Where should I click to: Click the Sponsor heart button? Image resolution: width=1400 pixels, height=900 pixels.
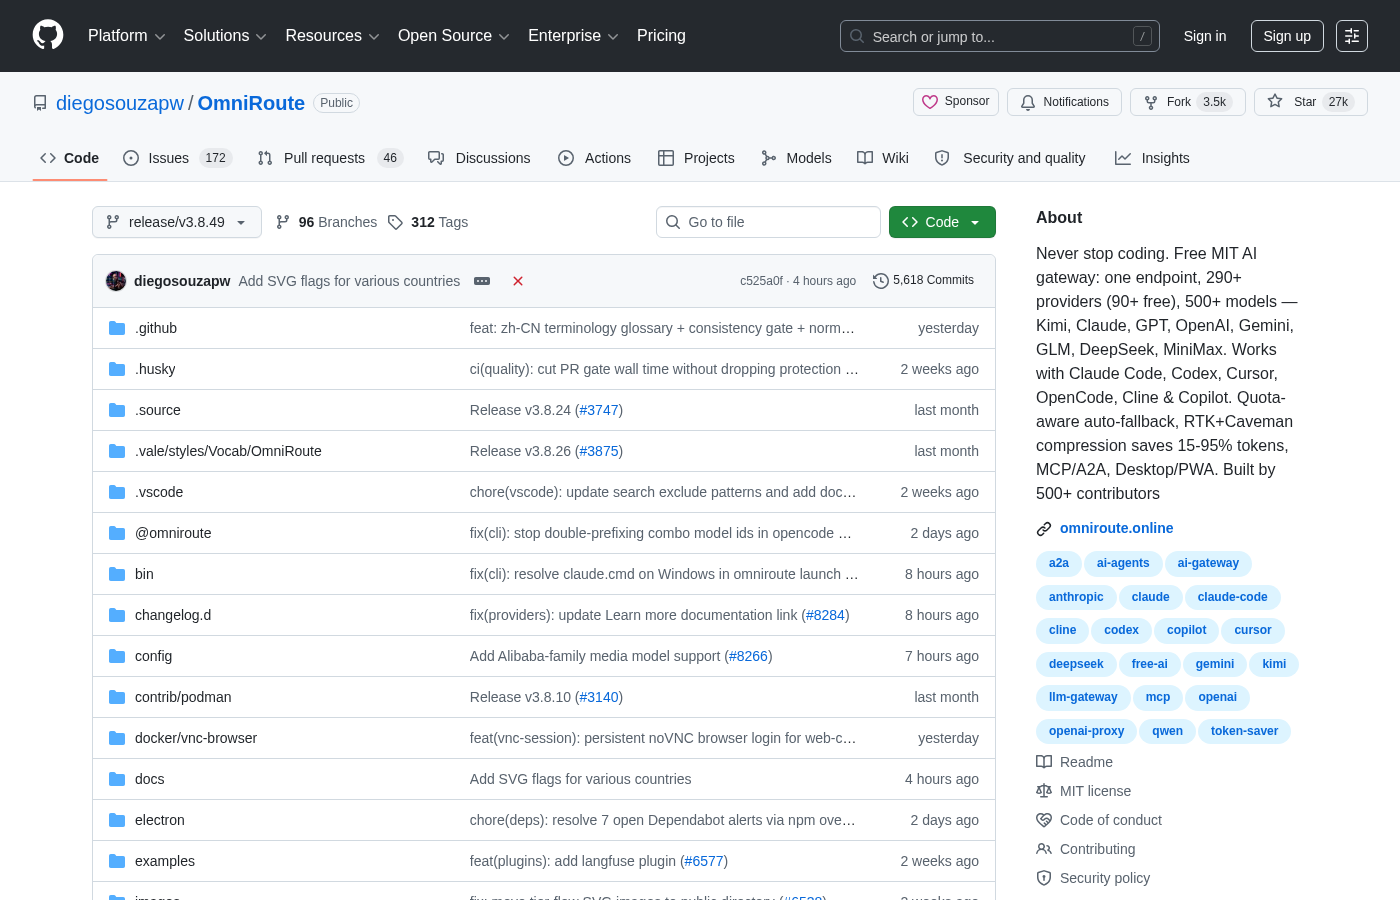click(x=956, y=102)
